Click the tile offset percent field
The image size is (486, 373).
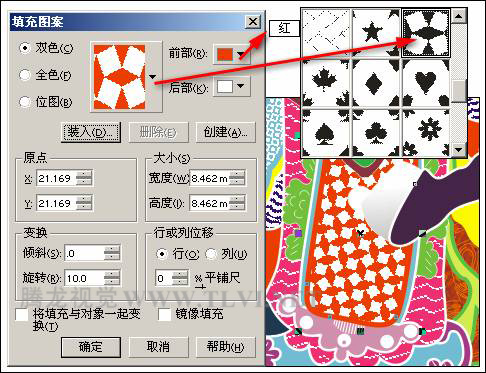point(164,278)
